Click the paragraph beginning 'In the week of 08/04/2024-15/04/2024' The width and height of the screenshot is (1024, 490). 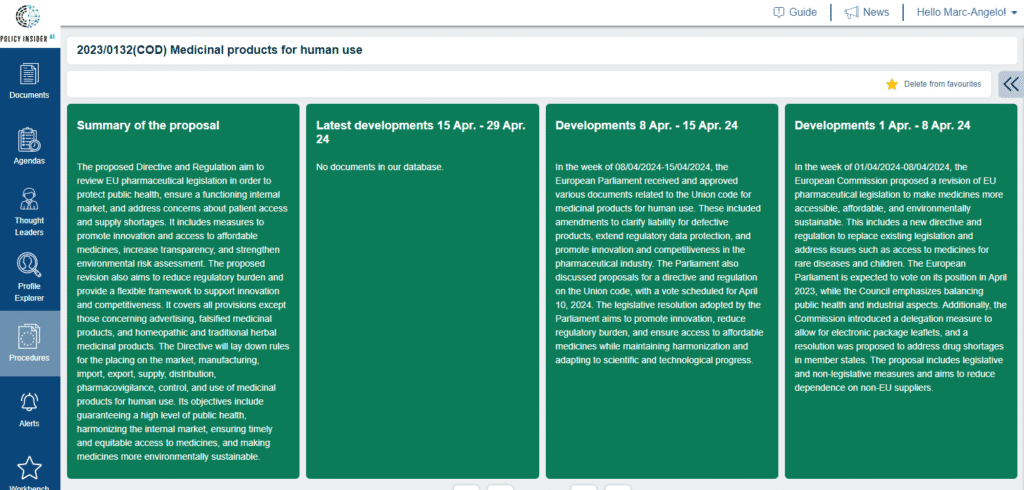[x=658, y=263]
